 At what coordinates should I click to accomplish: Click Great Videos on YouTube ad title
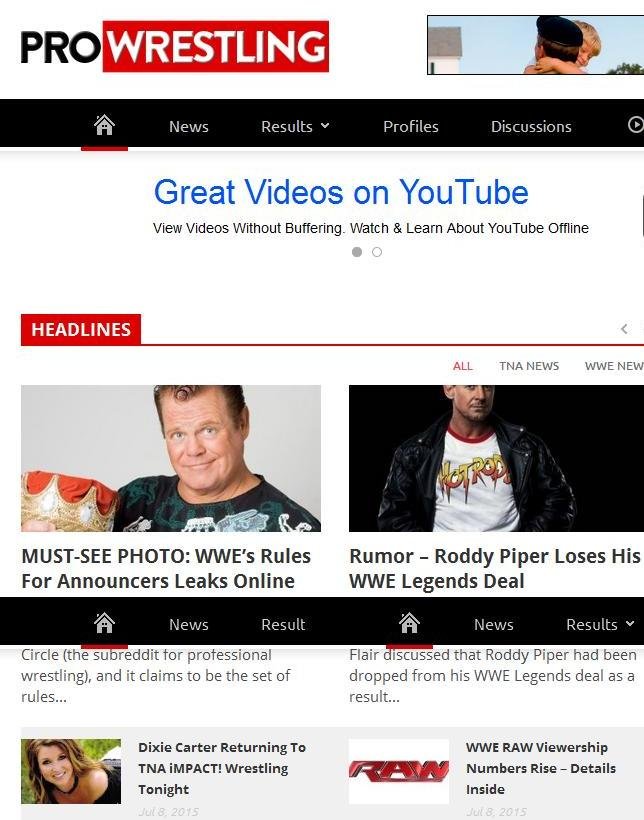coord(341,192)
